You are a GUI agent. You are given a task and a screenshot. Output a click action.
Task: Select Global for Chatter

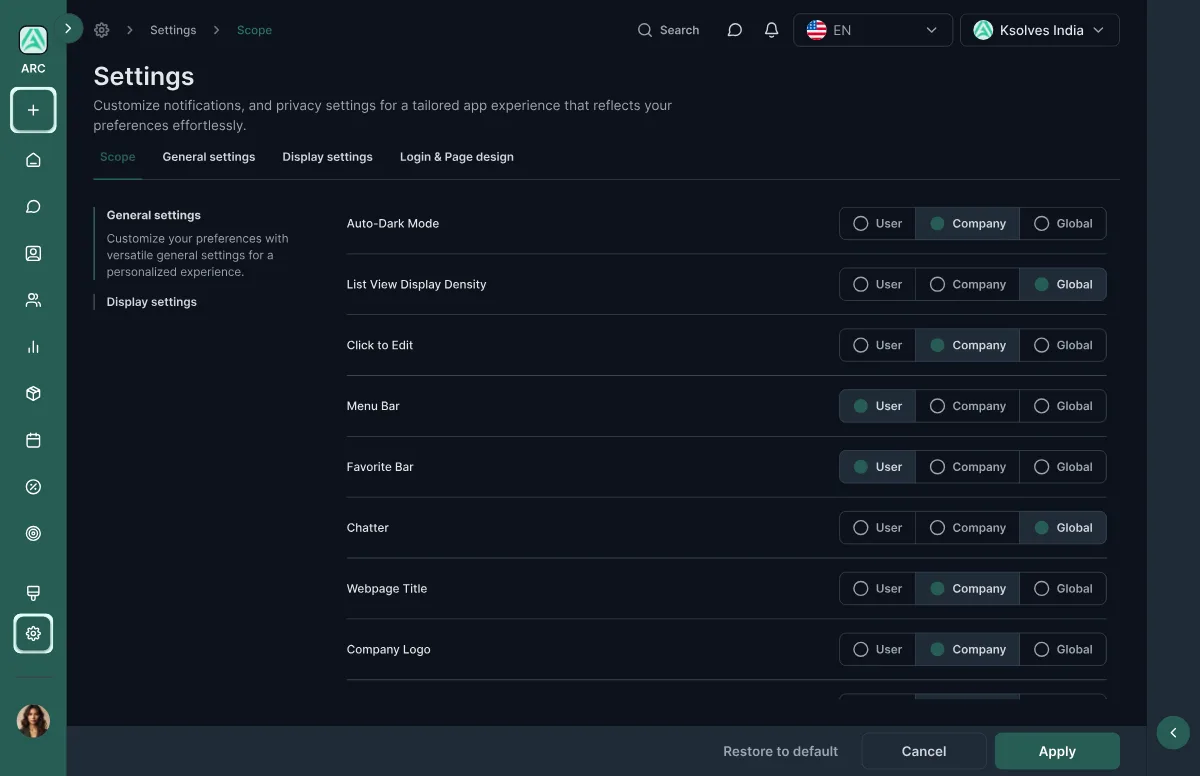click(x=1063, y=528)
